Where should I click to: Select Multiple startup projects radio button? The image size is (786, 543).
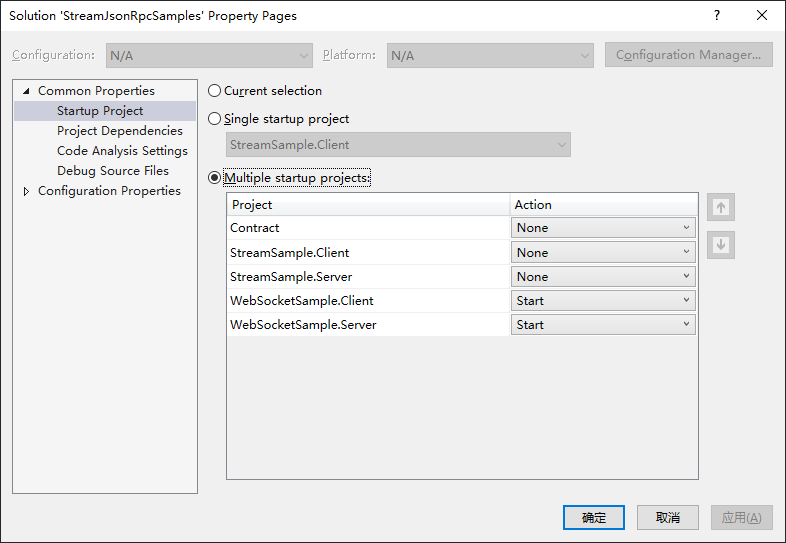pos(215,178)
